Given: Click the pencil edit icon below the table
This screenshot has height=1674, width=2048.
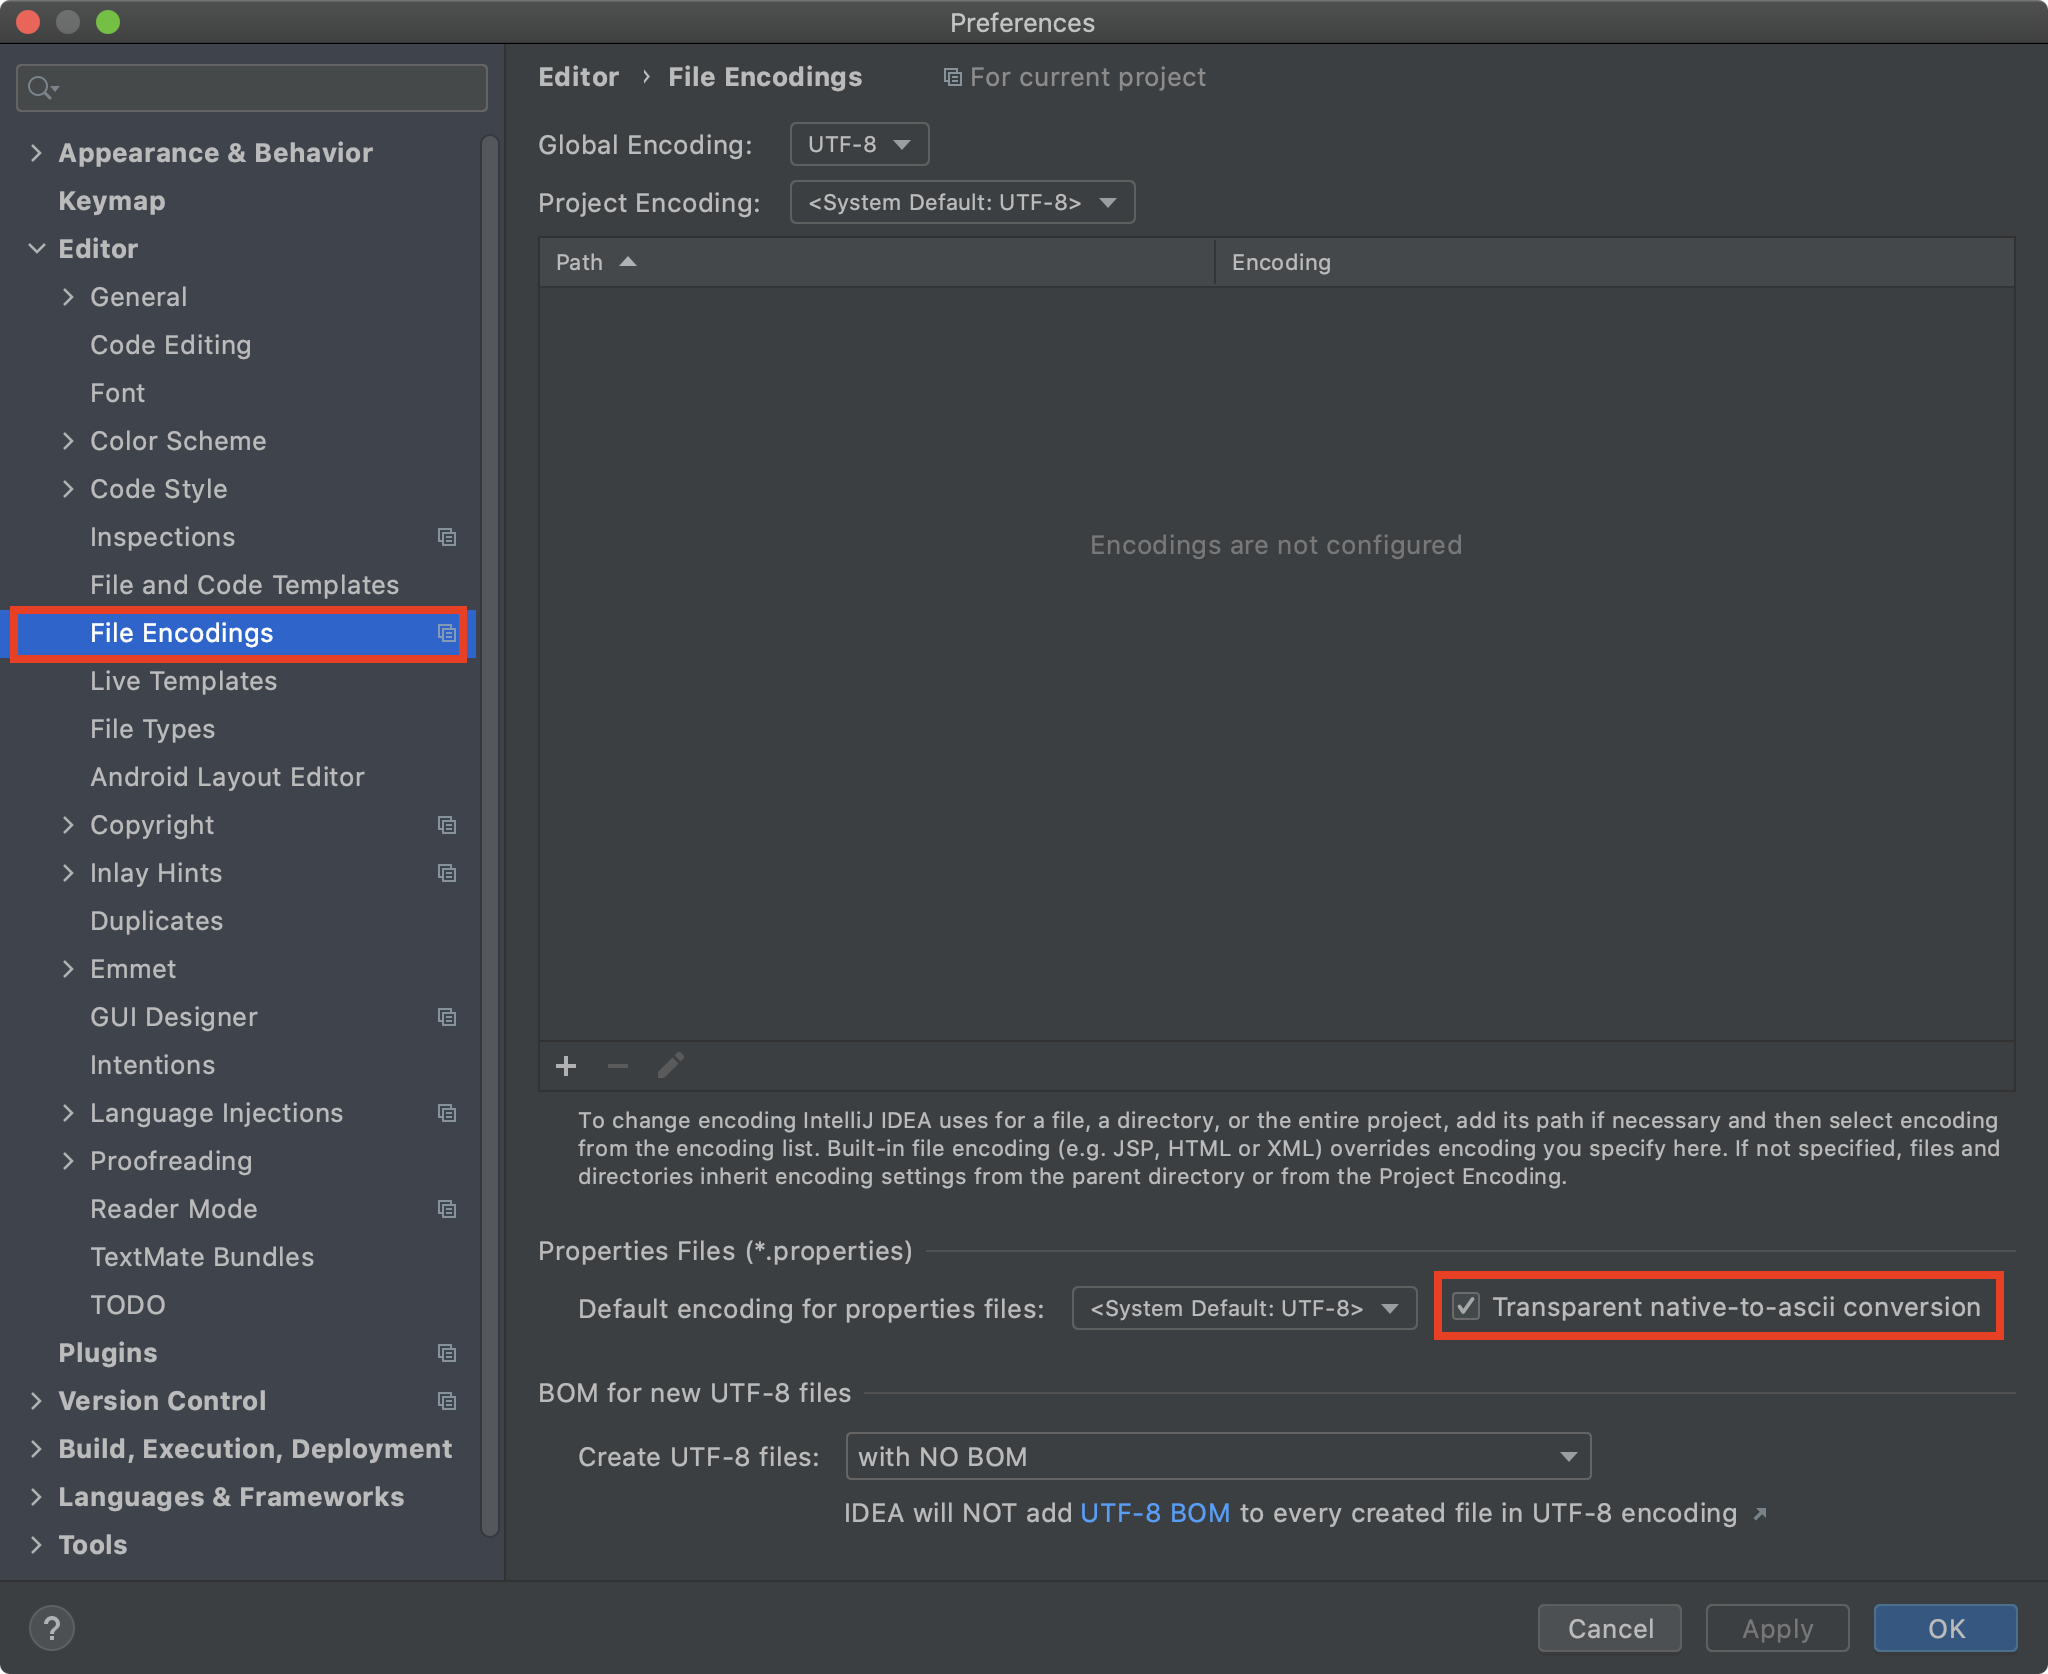Looking at the screenshot, I should (670, 1066).
